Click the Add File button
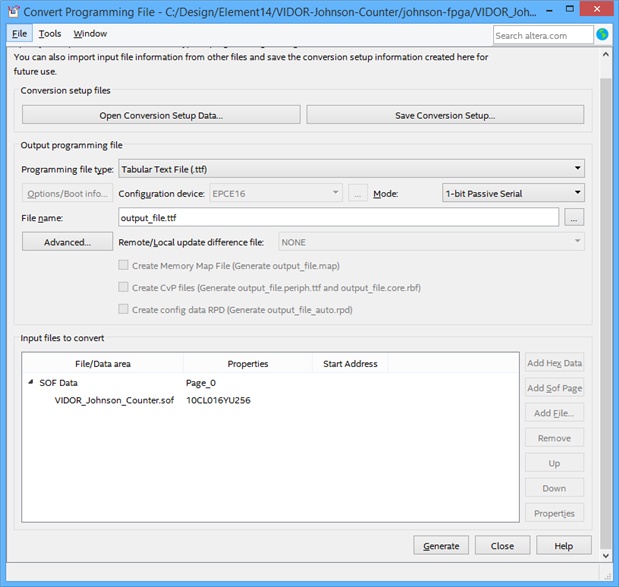 click(554, 413)
